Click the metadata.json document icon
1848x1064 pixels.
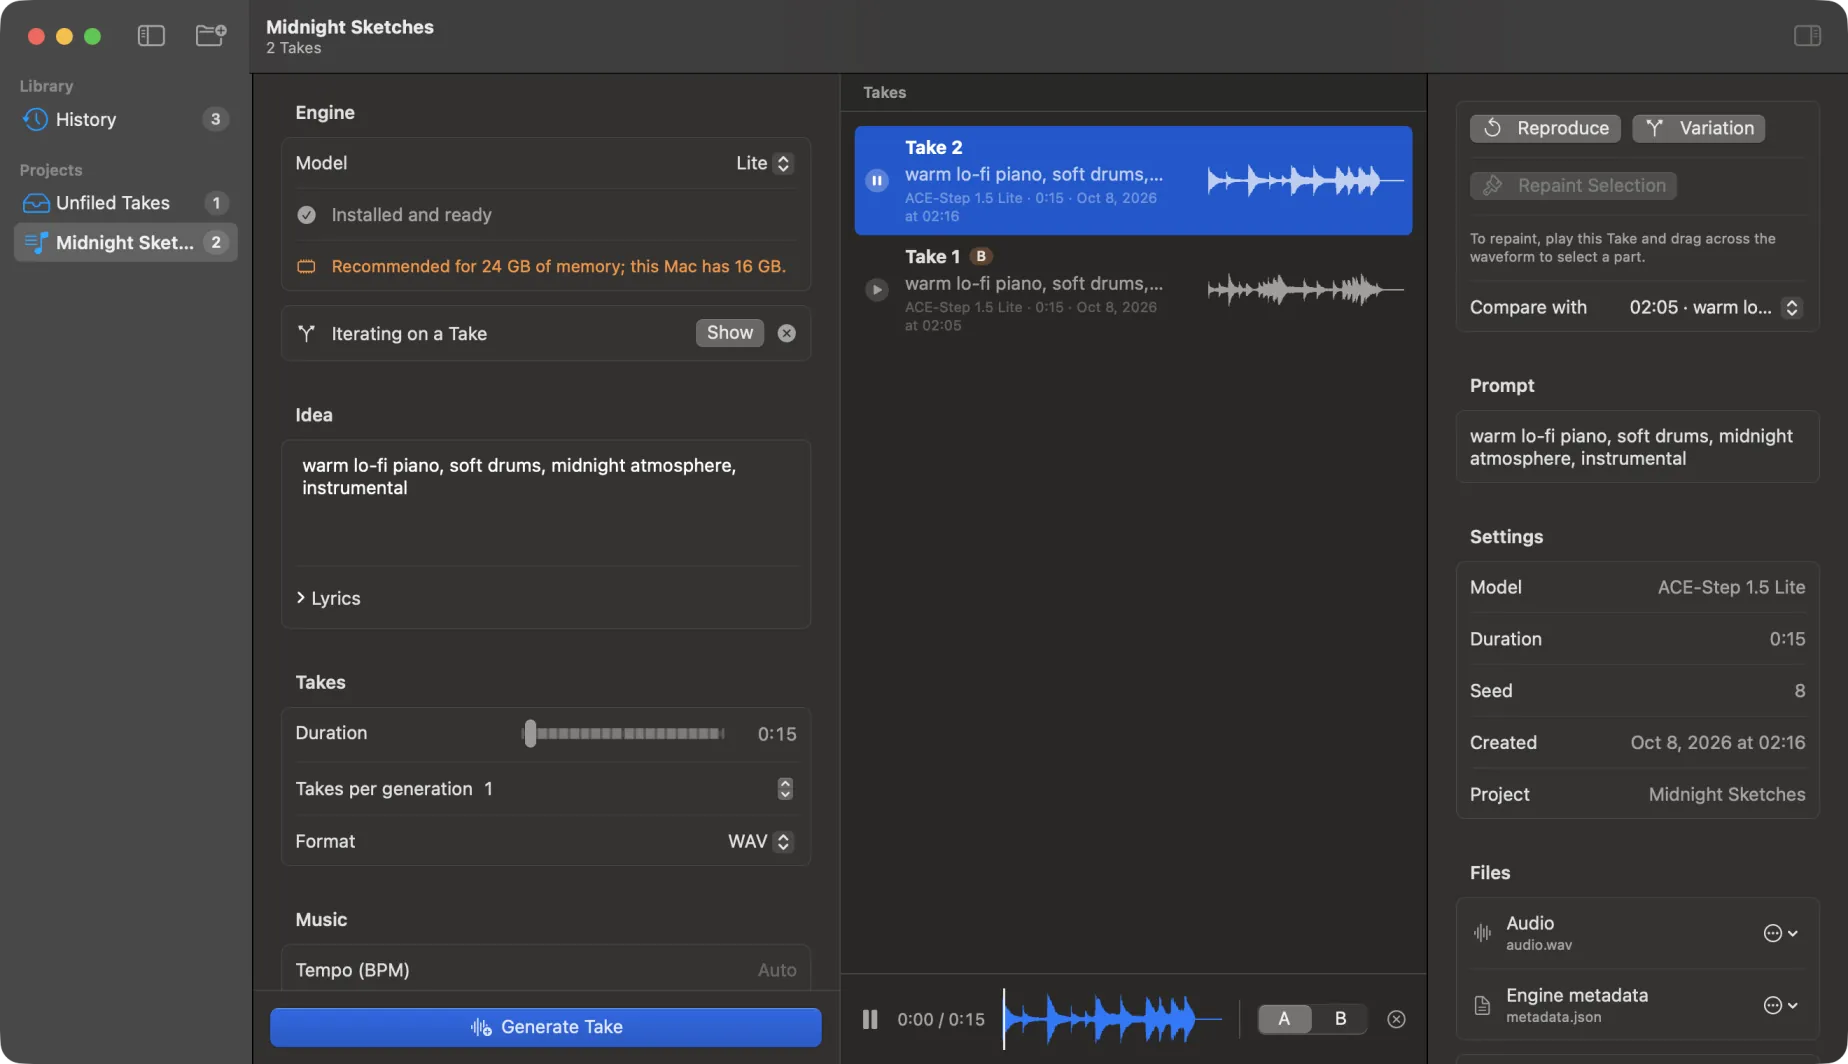pyautogui.click(x=1483, y=1005)
